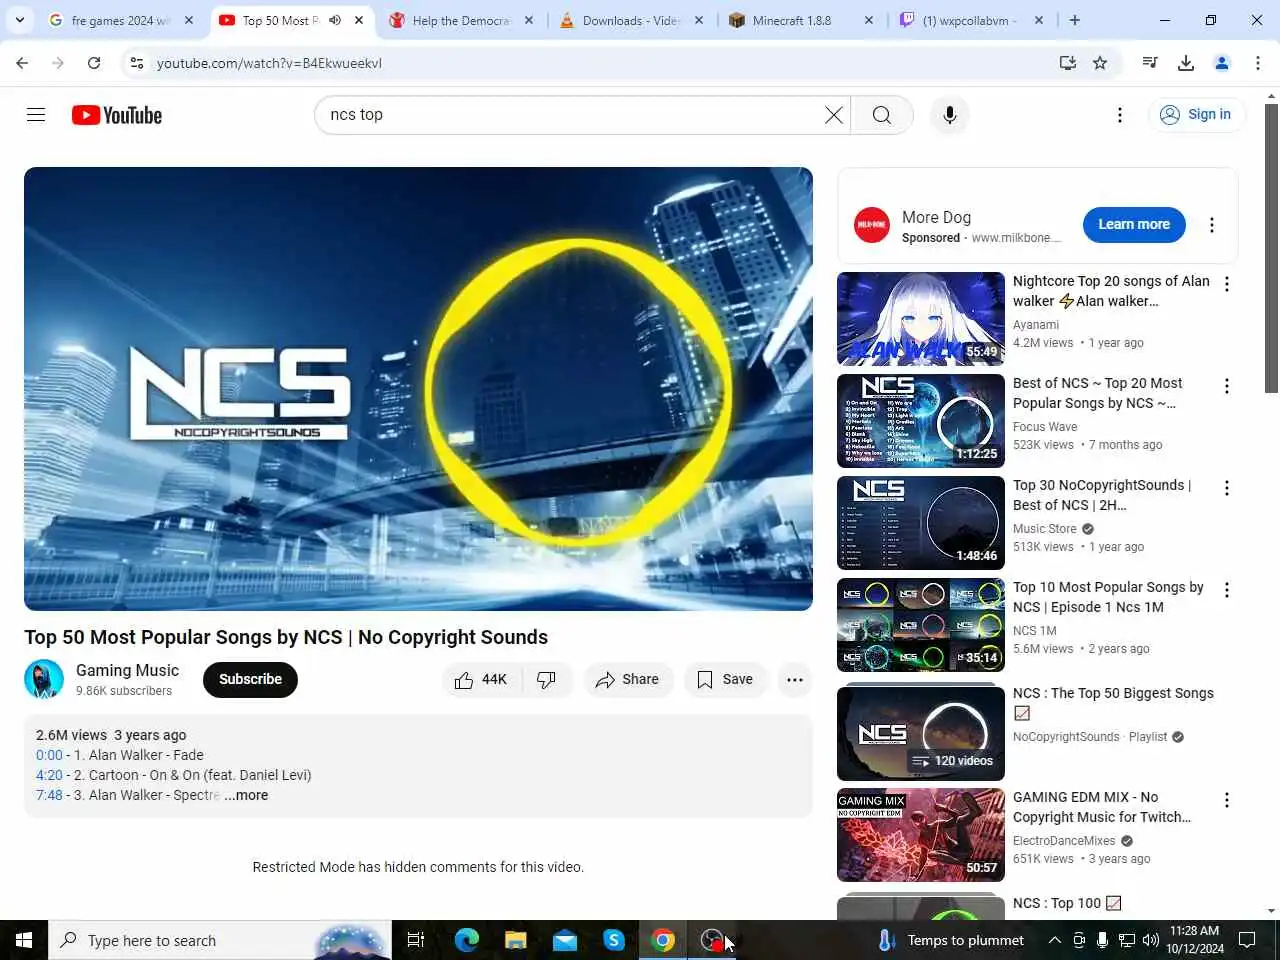Jump to timestamp 0:00 Alan Walker Fade
The height and width of the screenshot is (960, 1280).
49,755
